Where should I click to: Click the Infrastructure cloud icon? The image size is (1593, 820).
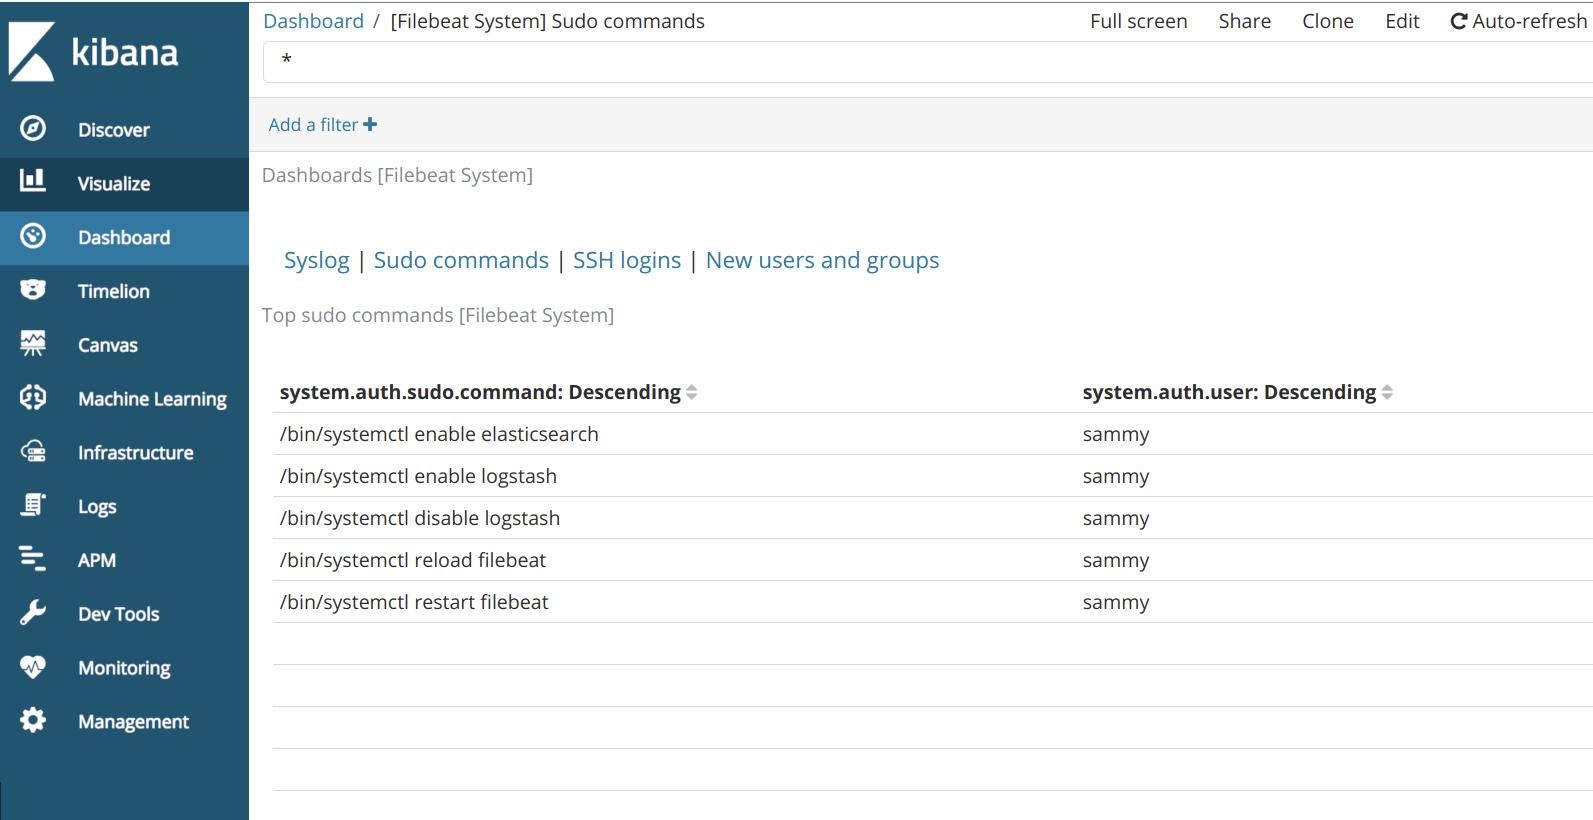[x=33, y=452]
